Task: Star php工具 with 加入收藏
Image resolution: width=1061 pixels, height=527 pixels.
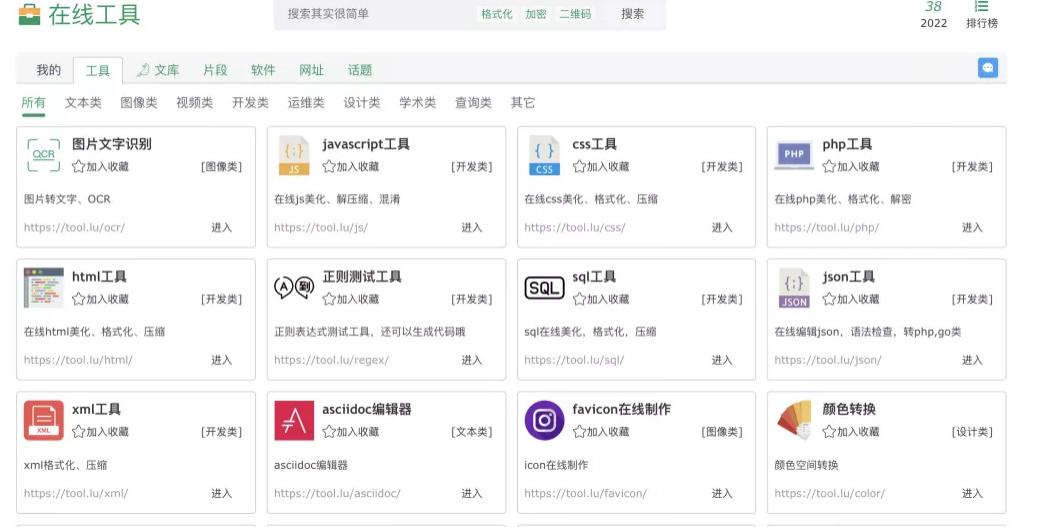Action: [851, 166]
